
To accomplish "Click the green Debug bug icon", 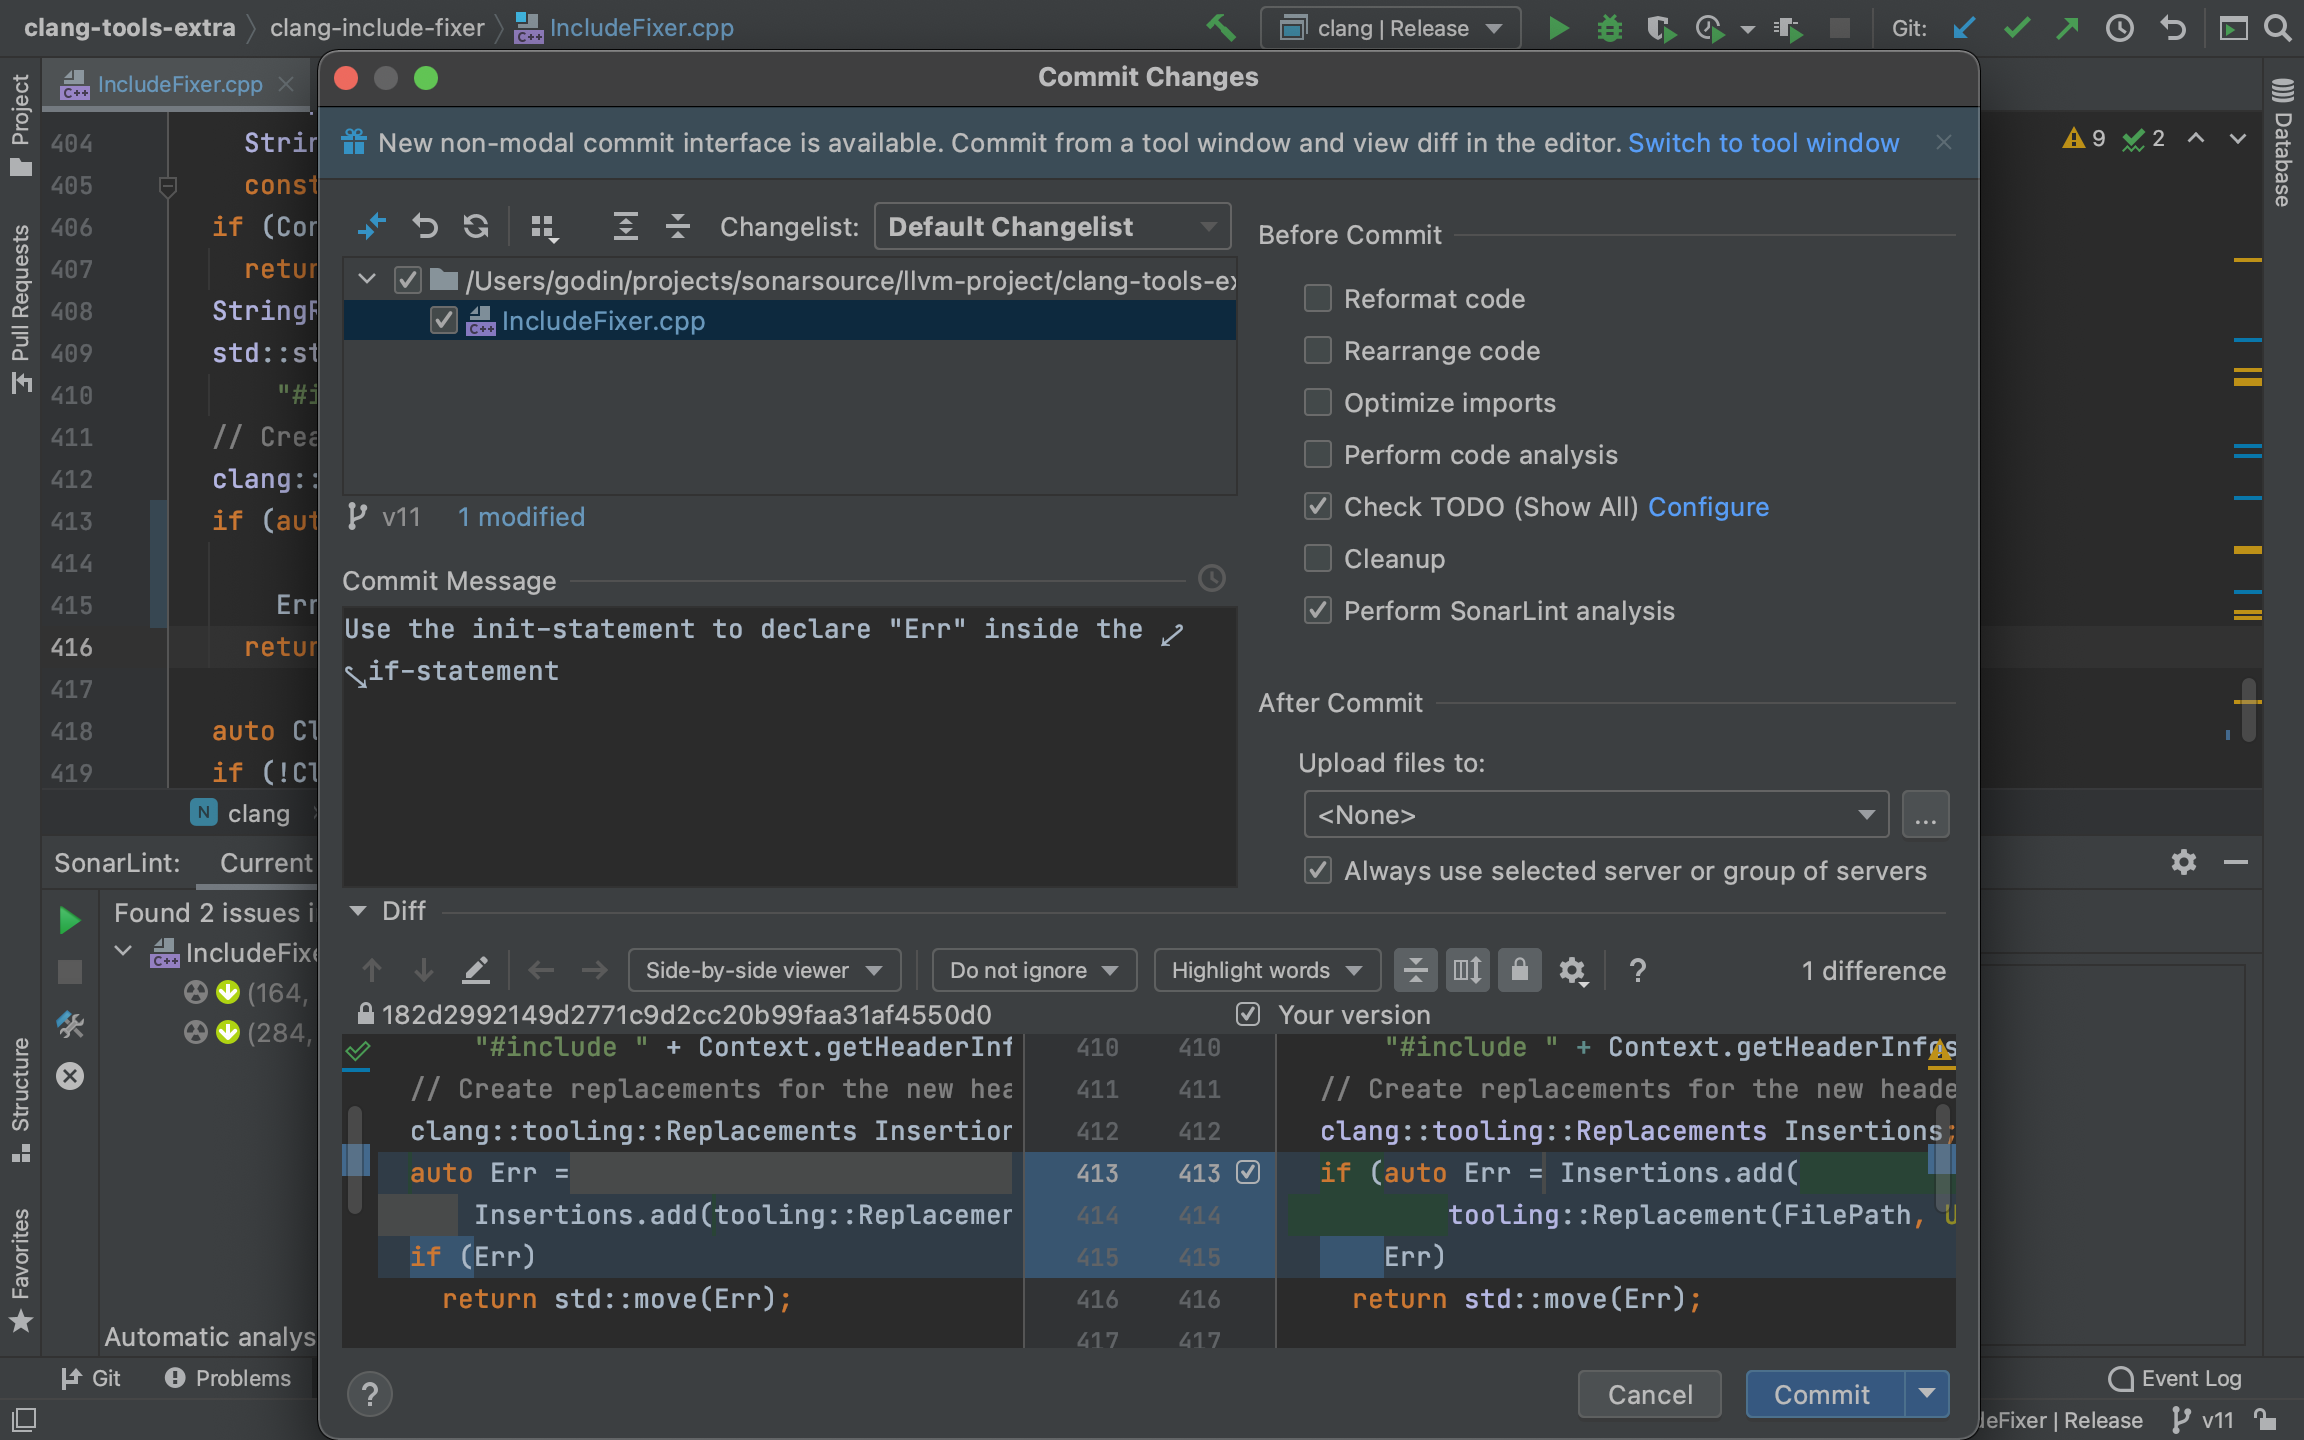I will (1609, 28).
